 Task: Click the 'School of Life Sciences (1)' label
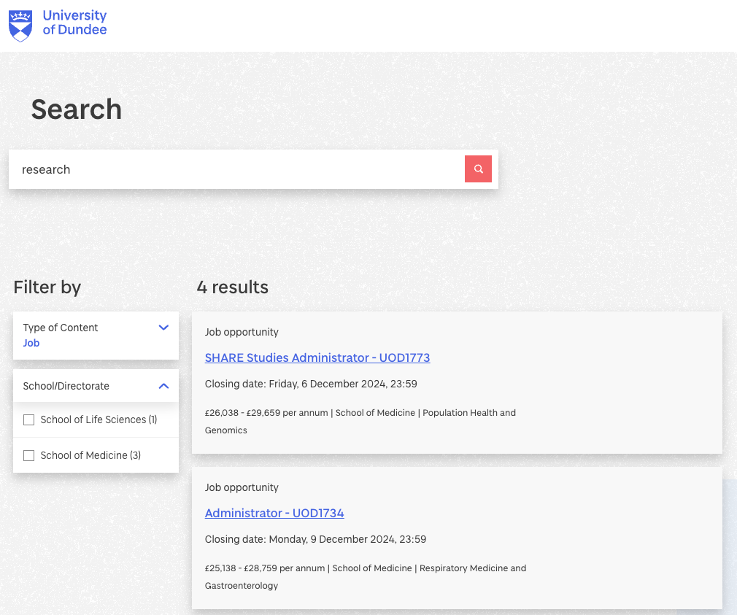click(x=98, y=420)
